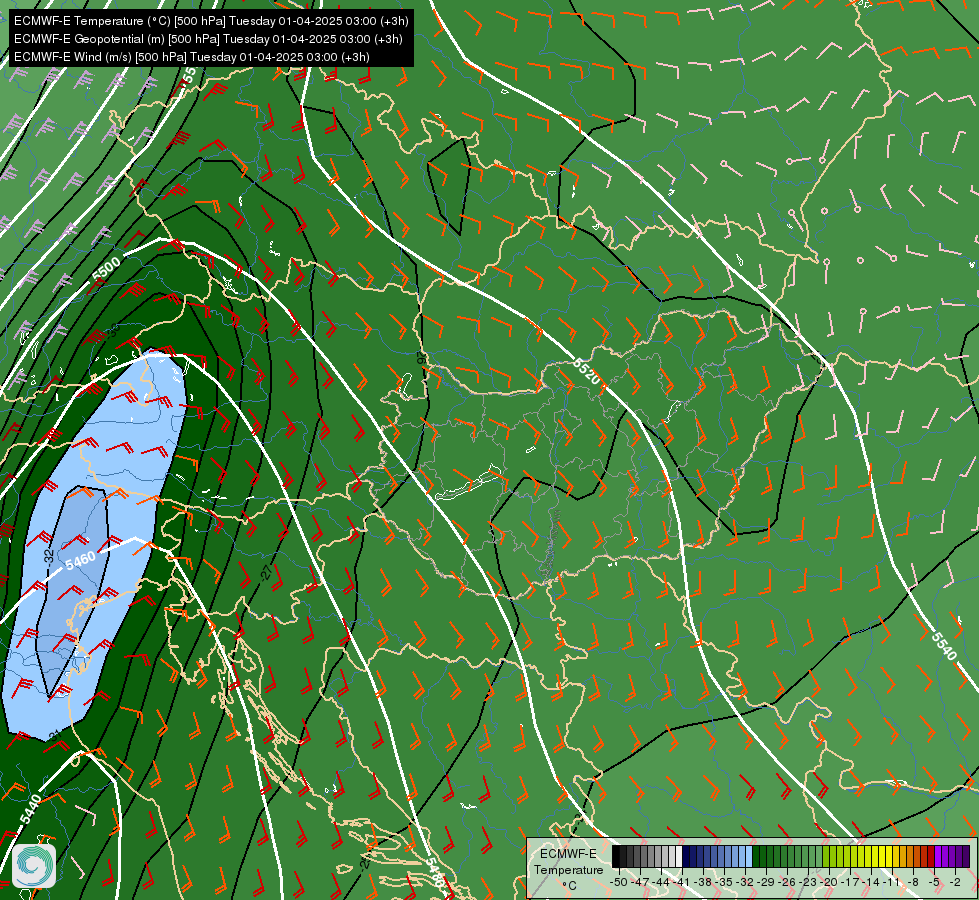Screen dimensions: 979x900
Task: Click the spiral weather logo icon
Action: pyautogui.click(x=34, y=866)
